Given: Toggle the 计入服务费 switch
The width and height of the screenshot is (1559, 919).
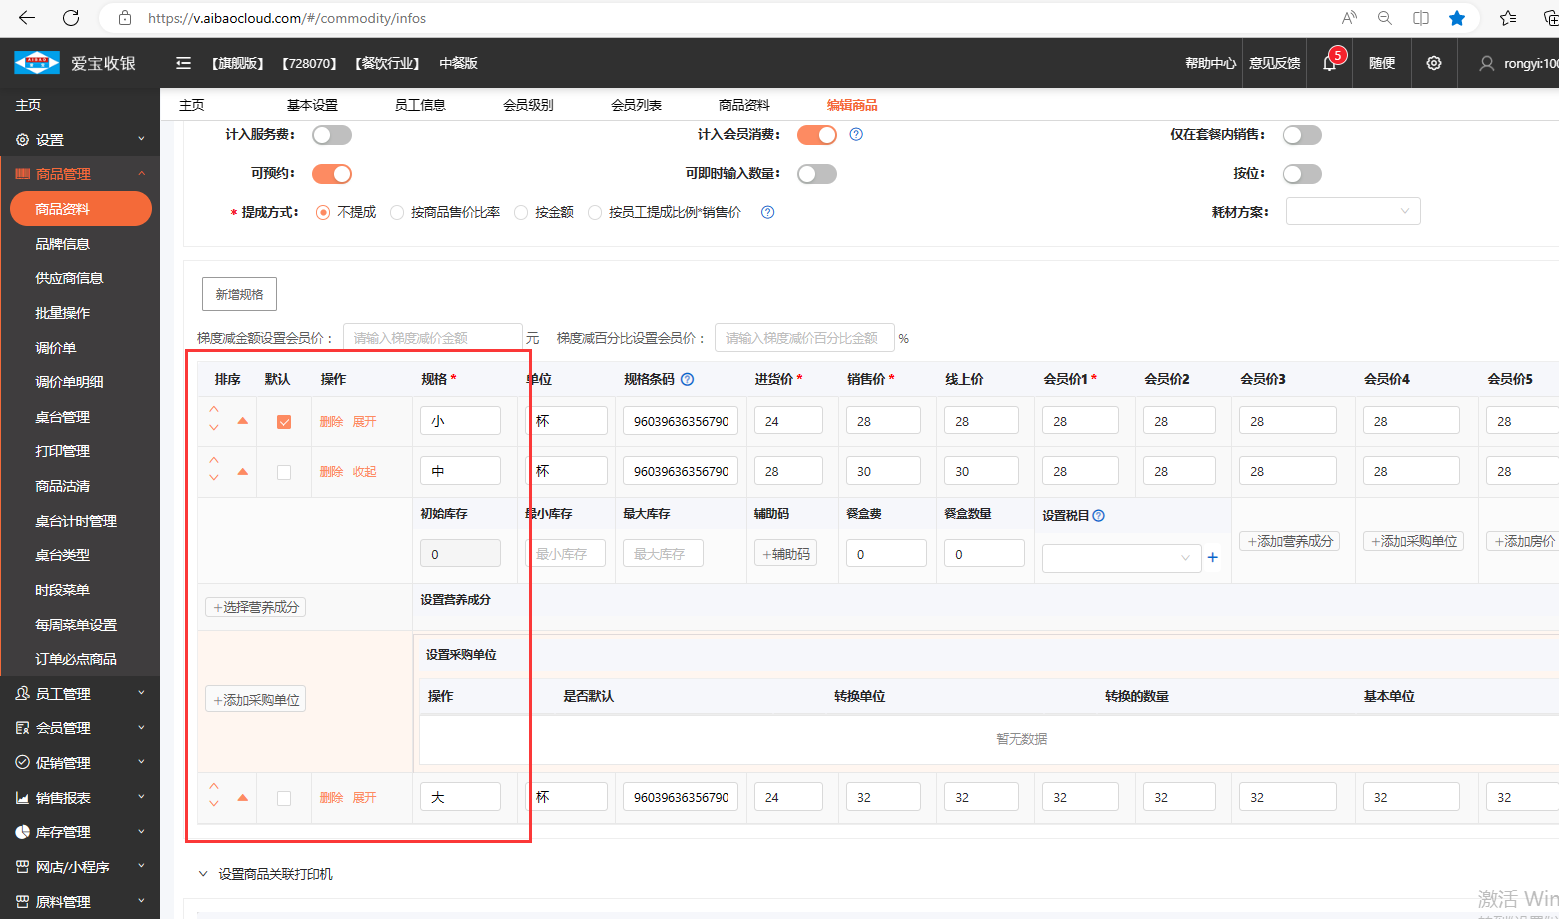Looking at the screenshot, I should [332, 135].
